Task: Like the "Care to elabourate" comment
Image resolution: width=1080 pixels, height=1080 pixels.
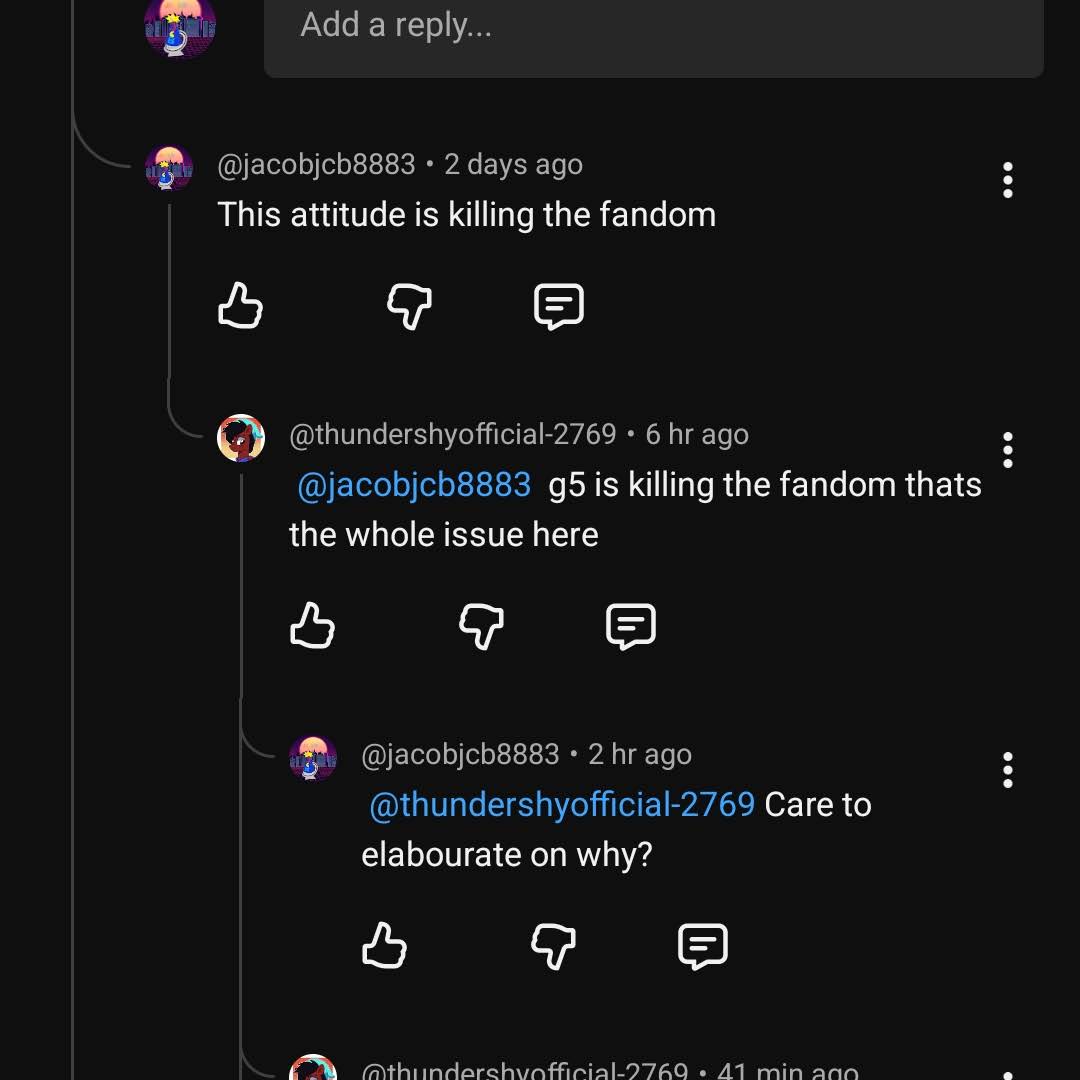Action: click(x=384, y=945)
